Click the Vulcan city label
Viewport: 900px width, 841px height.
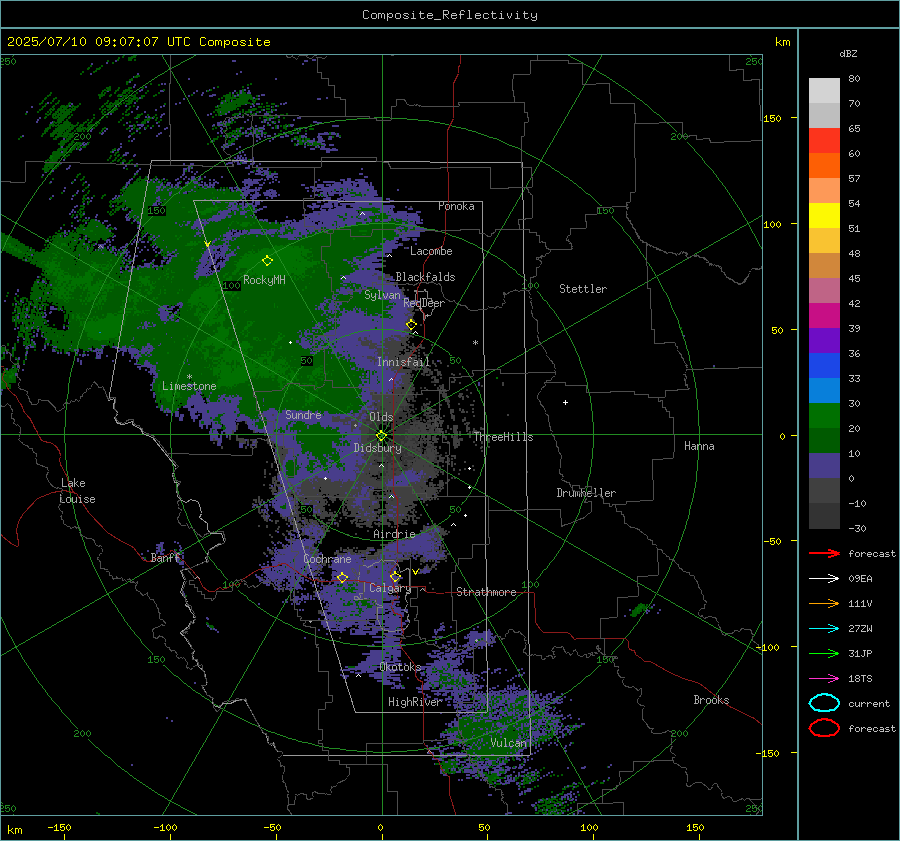[x=509, y=743]
